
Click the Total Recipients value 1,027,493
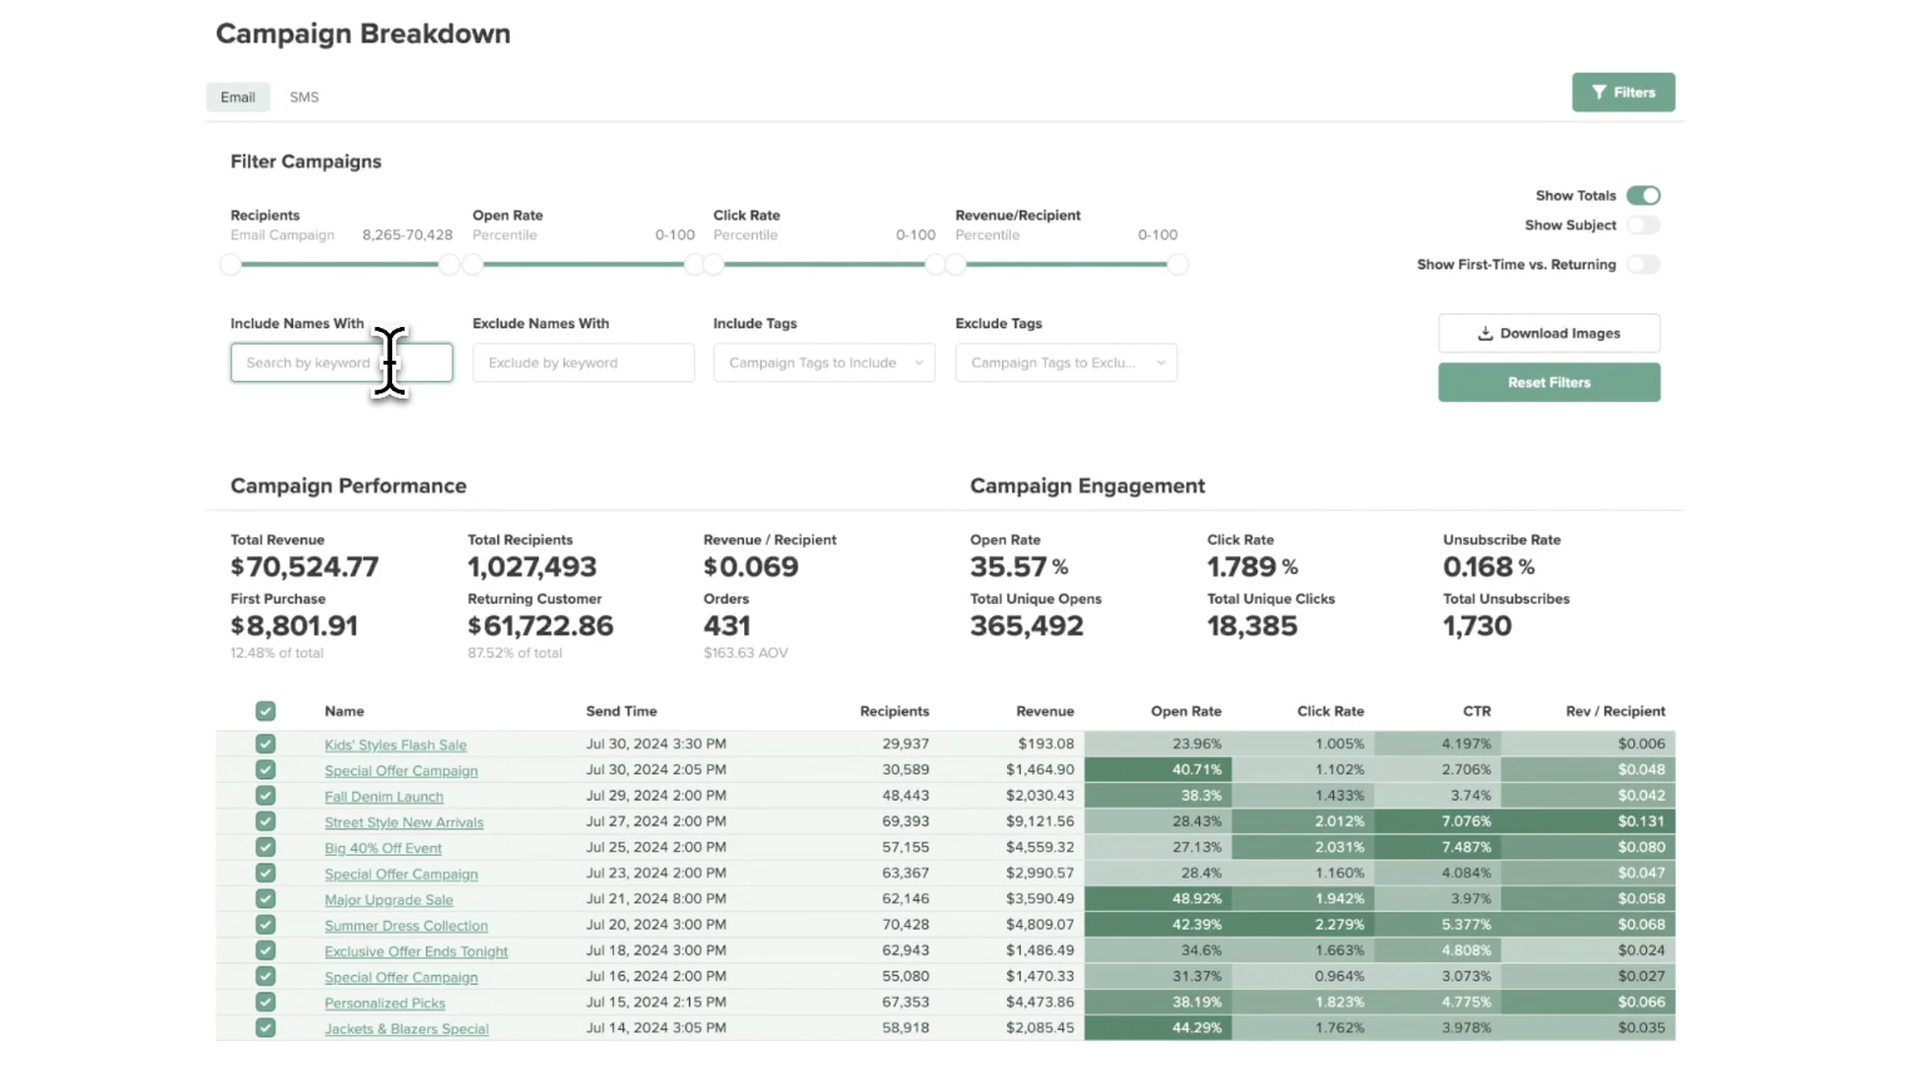532,567
